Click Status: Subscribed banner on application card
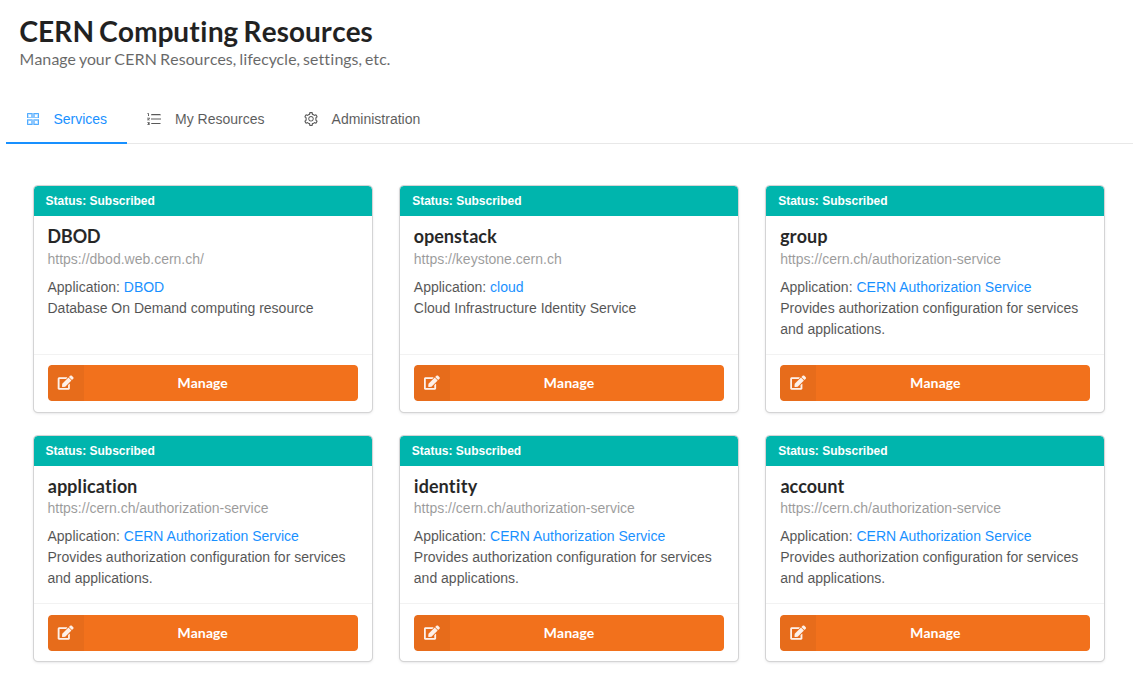The height and width of the screenshot is (689, 1134). coord(202,451)
